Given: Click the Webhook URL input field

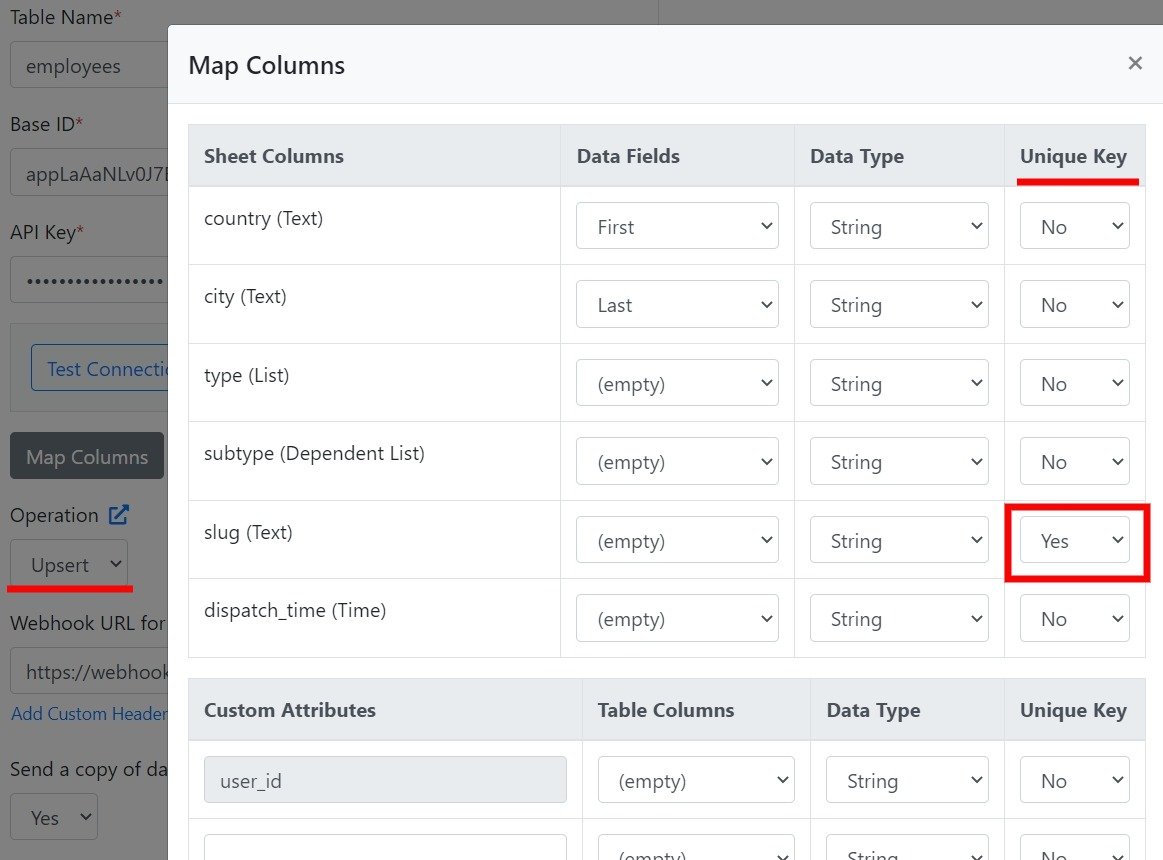Looking at the screenshot, I should tap(89, 672).
